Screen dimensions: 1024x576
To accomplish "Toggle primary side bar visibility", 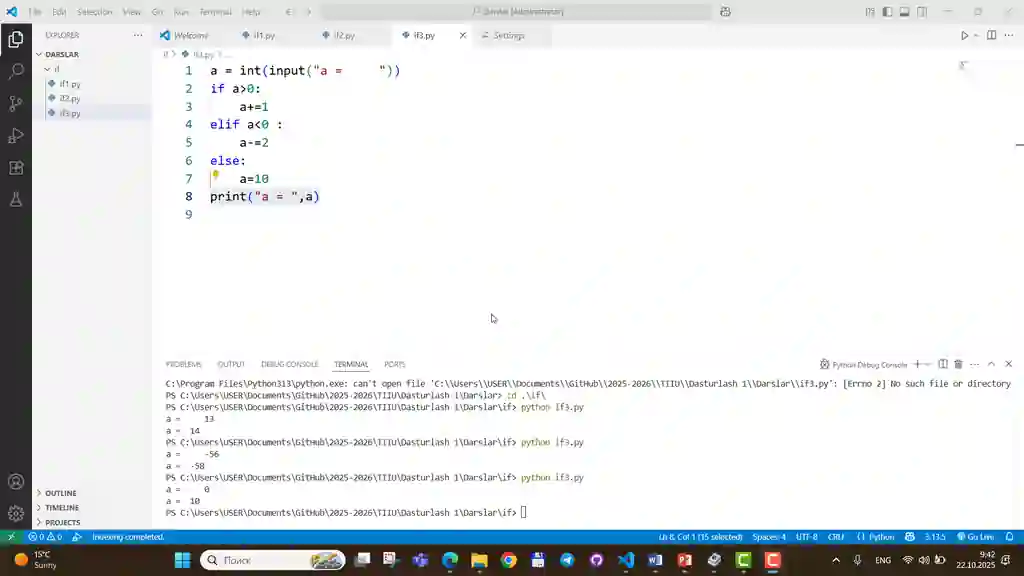I will [887, 12].
